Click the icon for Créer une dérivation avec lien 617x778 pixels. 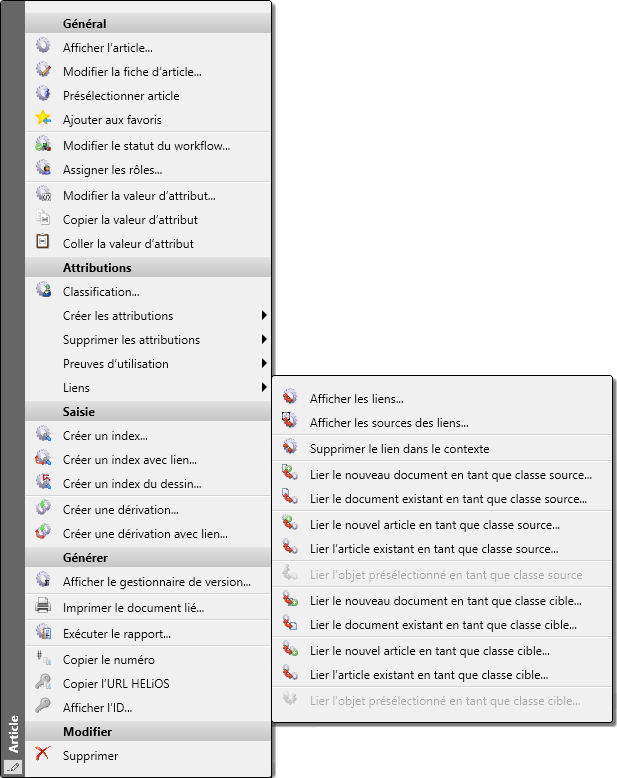43,531
